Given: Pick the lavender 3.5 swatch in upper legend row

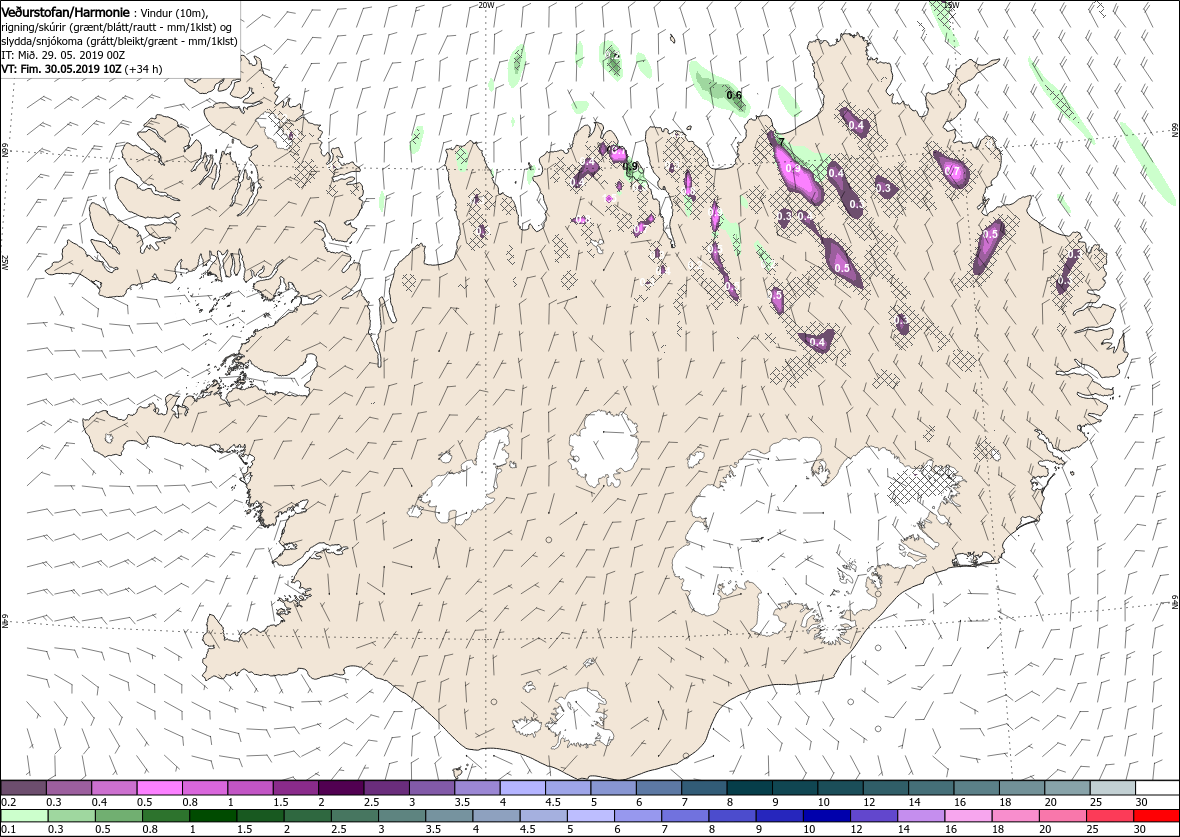Looking at the screenshot, I should click(x=477, y=787).
